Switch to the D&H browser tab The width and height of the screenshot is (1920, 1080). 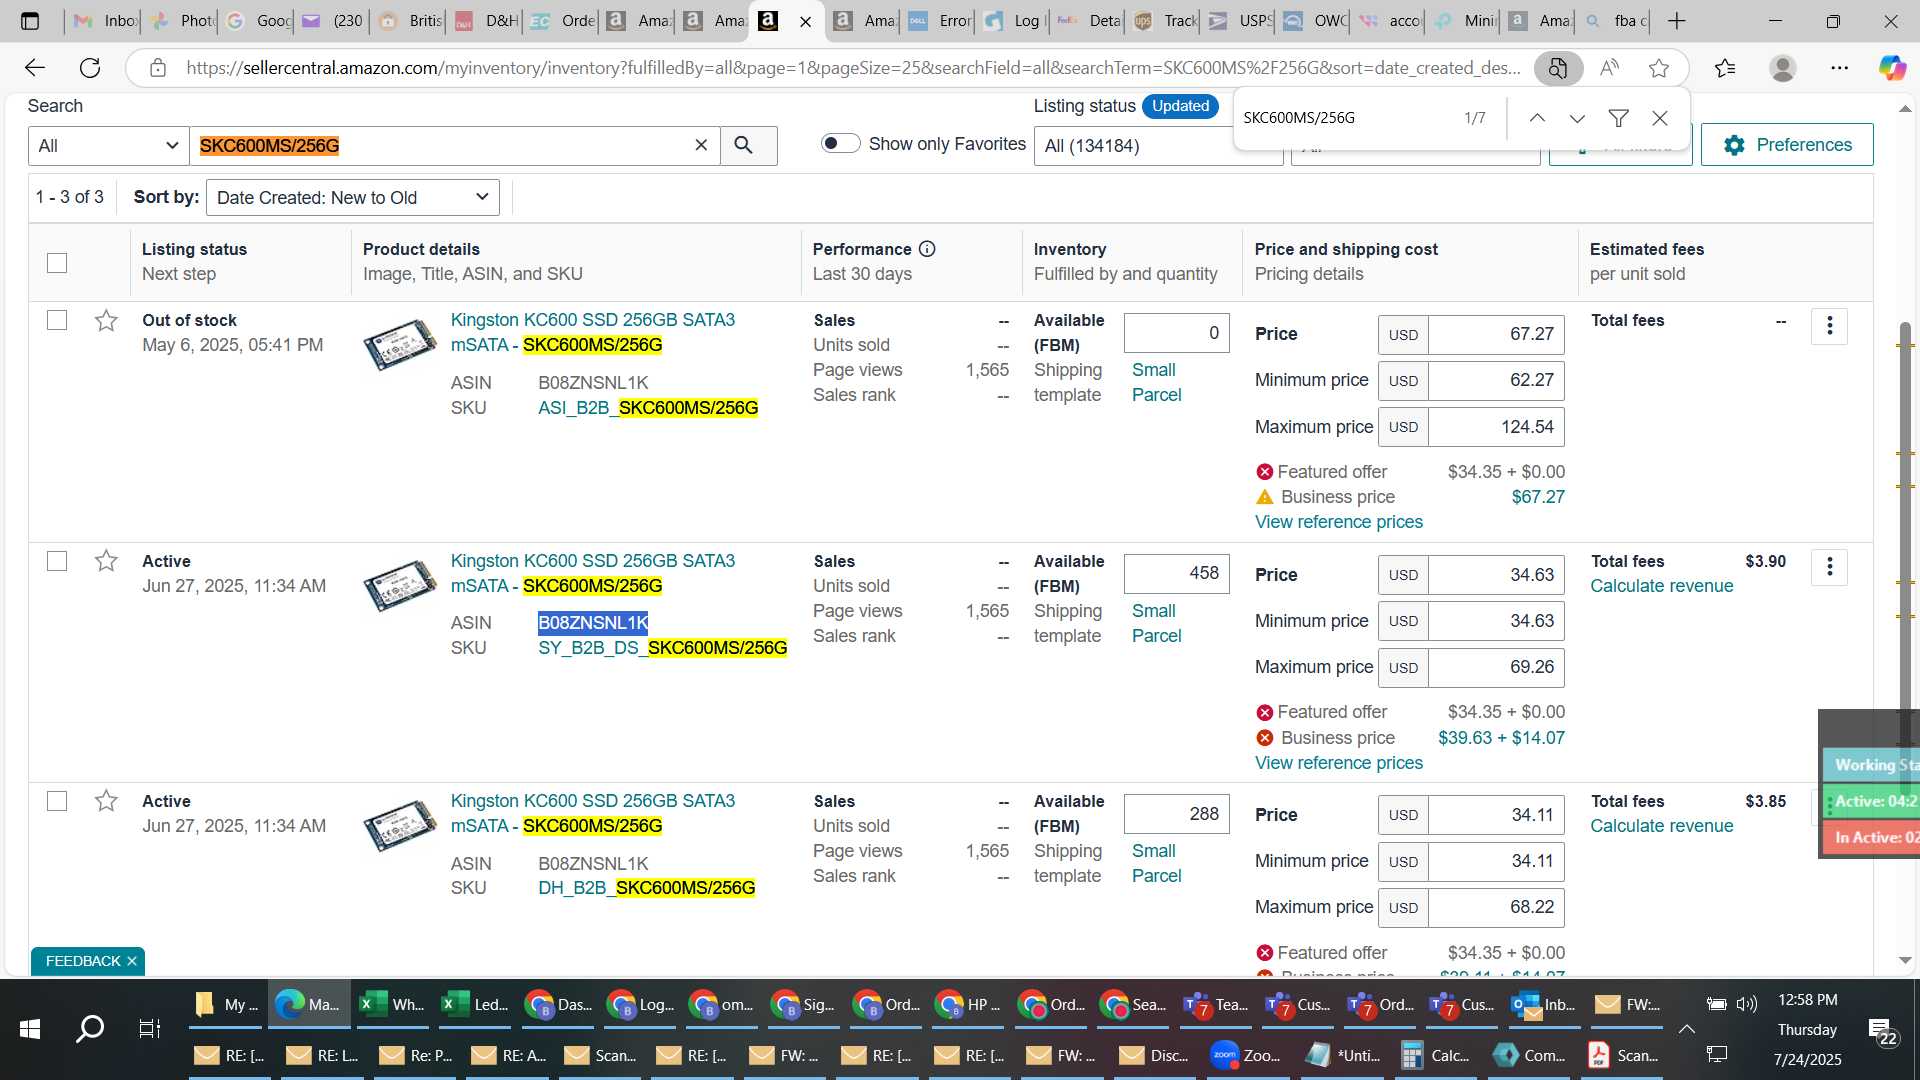coord(486,21)
